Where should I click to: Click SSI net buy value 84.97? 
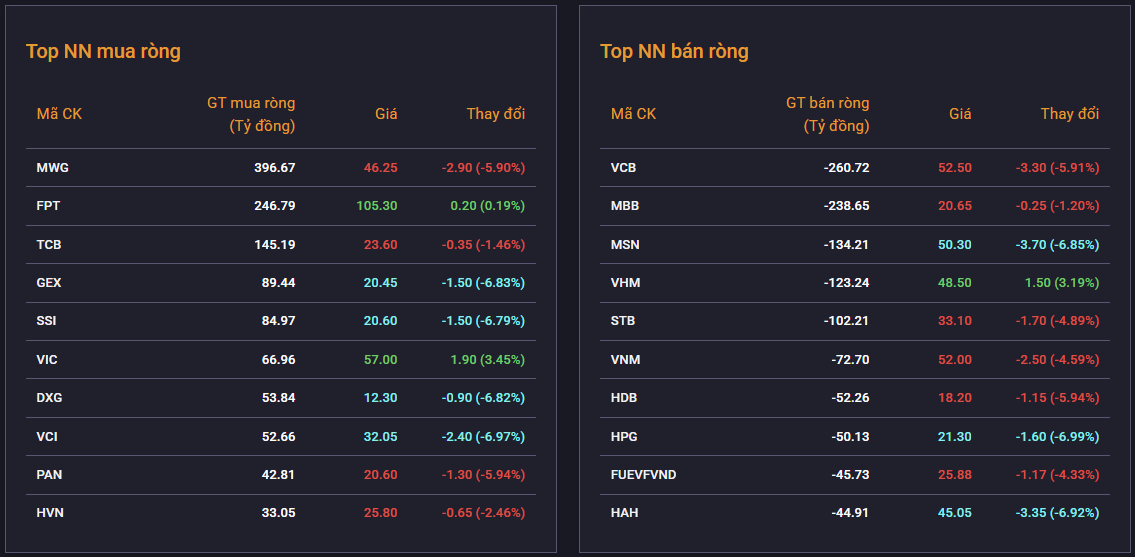[x=278, y=321]
